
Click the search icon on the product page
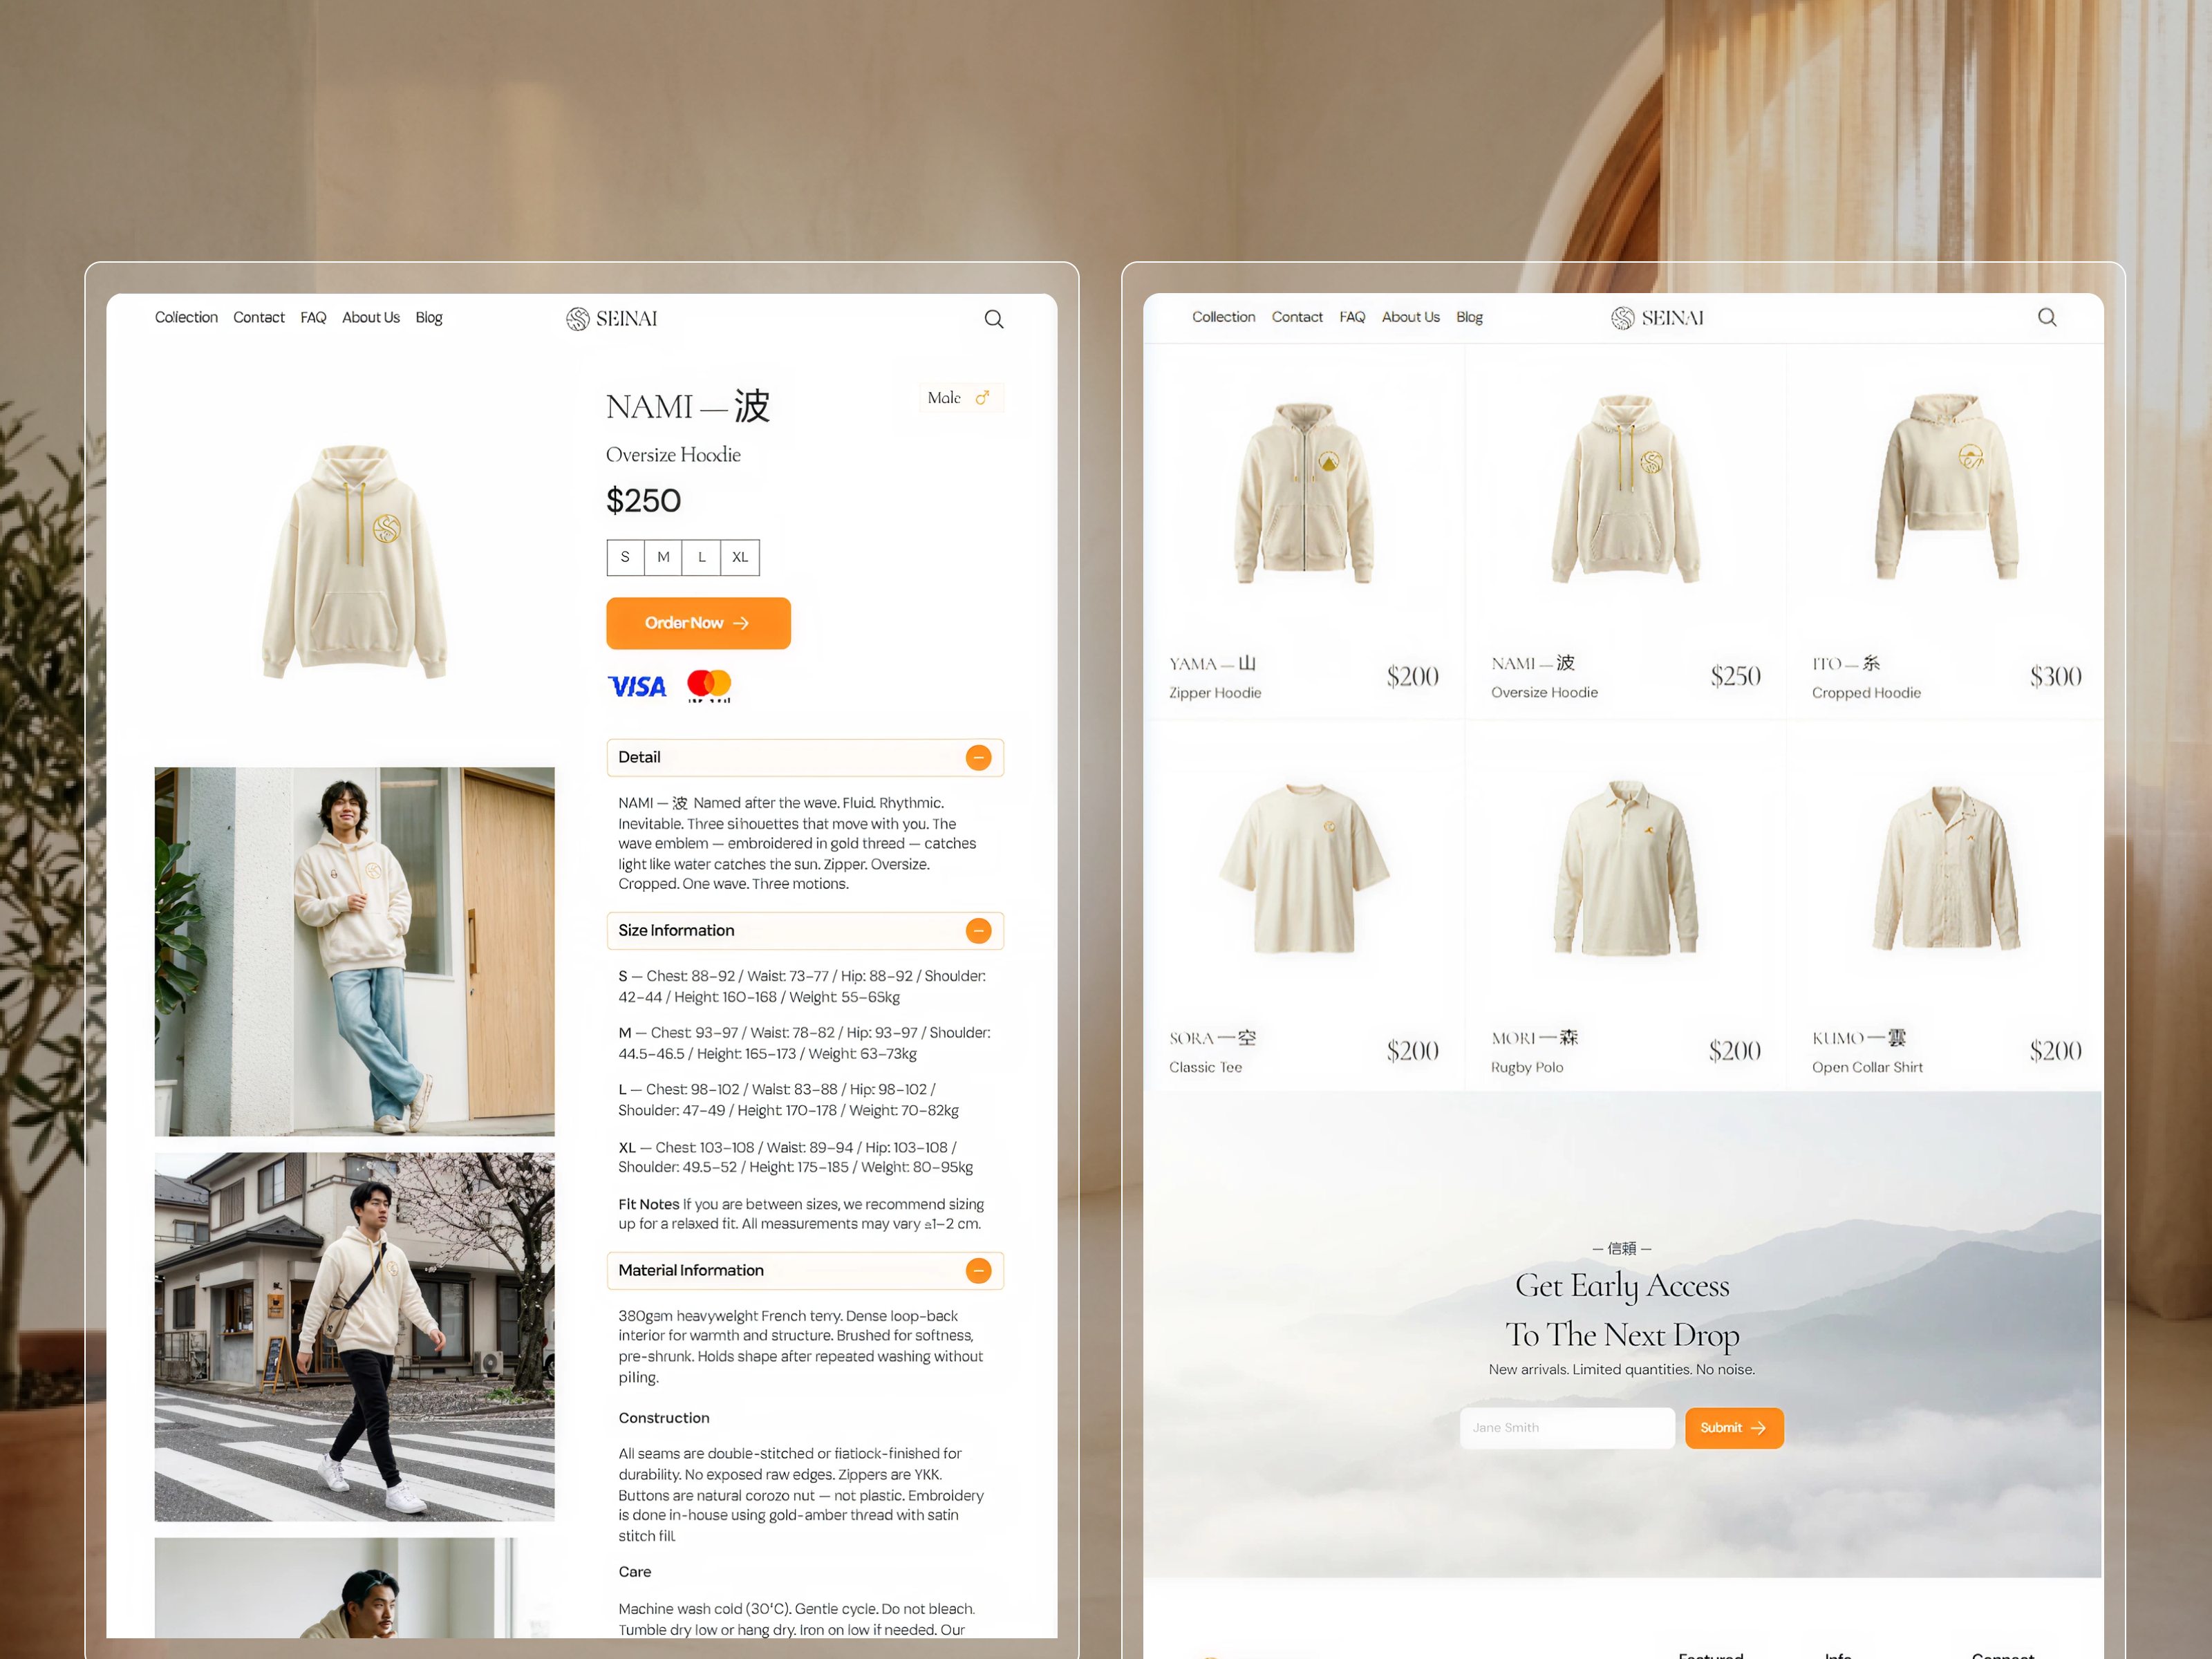[x=994, y=319]
